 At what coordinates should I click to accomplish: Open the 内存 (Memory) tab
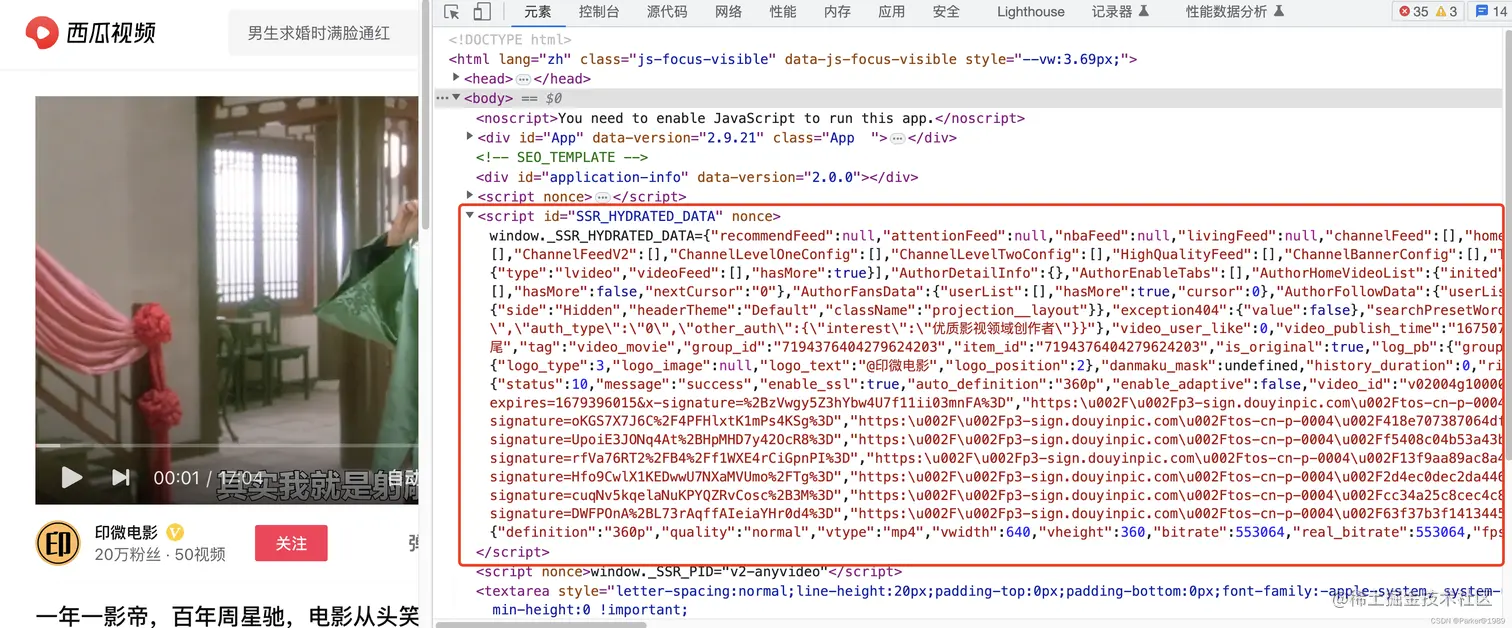click(837, 12)
